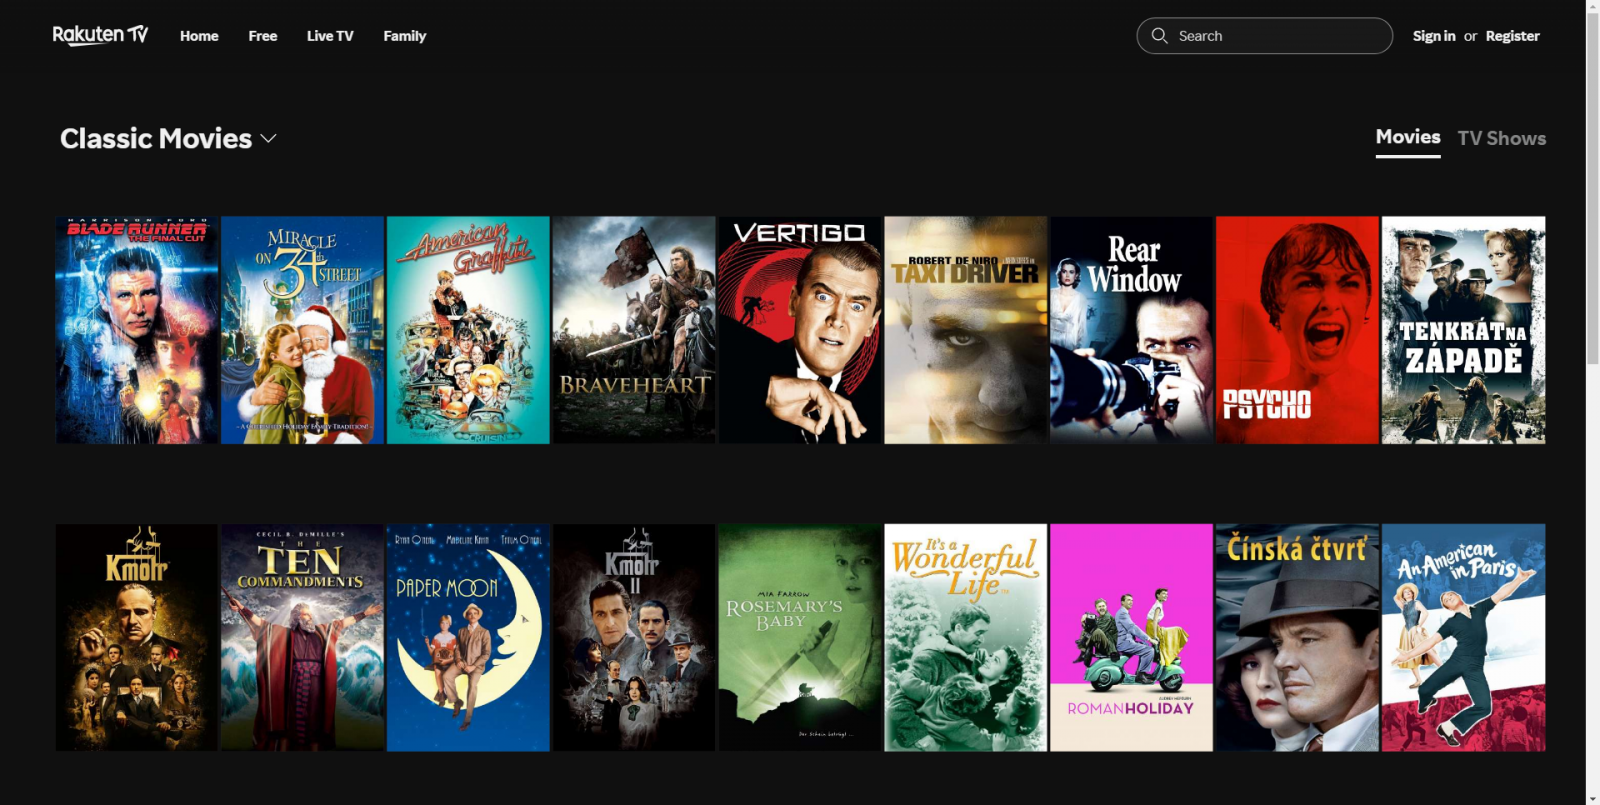
Task: Open the An American in Paris poster
Action: (1463, 637)
